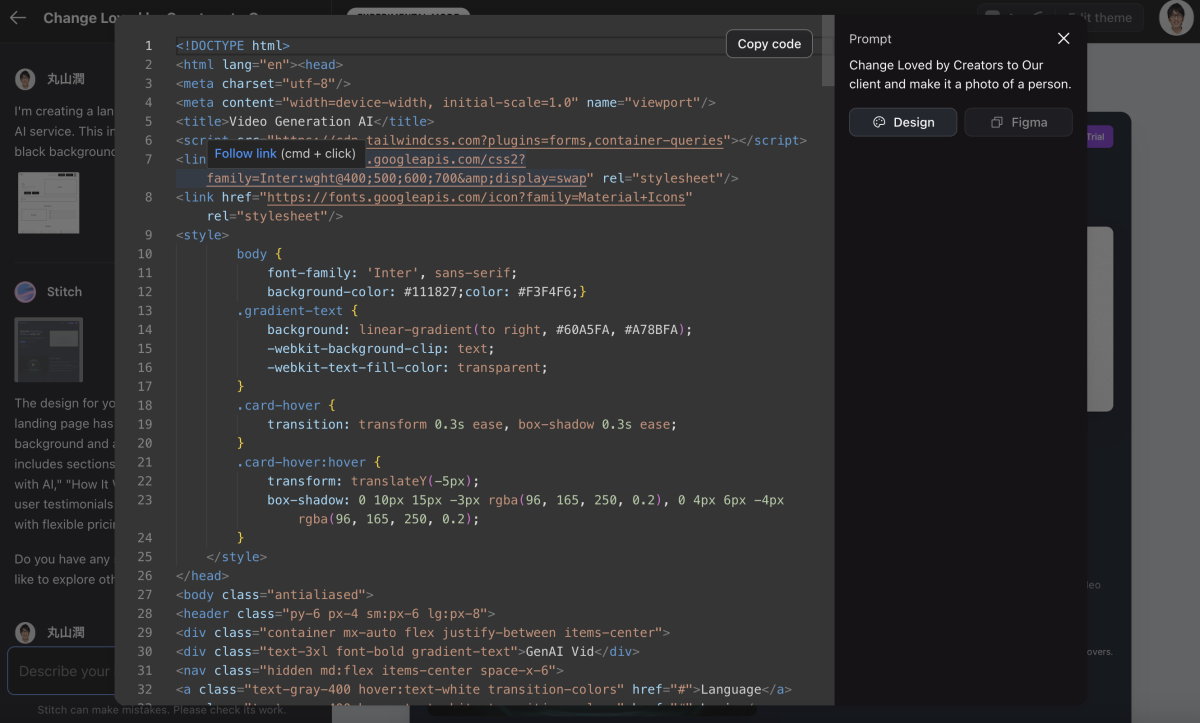Open the wireframe thumbnail attachment
The width and height of the screenshot is (1200, 723).
click(x=48, y=202)
